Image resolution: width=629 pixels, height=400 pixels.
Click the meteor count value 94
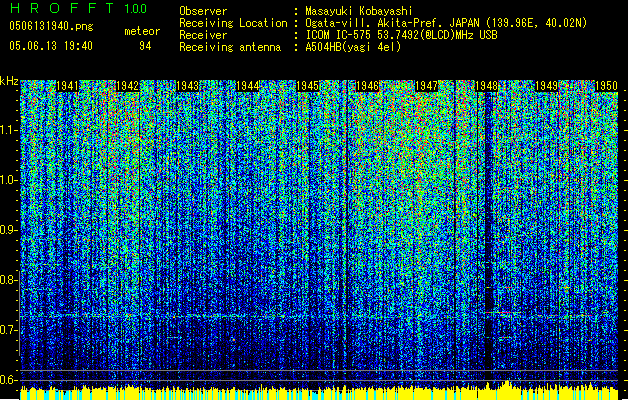145,46
